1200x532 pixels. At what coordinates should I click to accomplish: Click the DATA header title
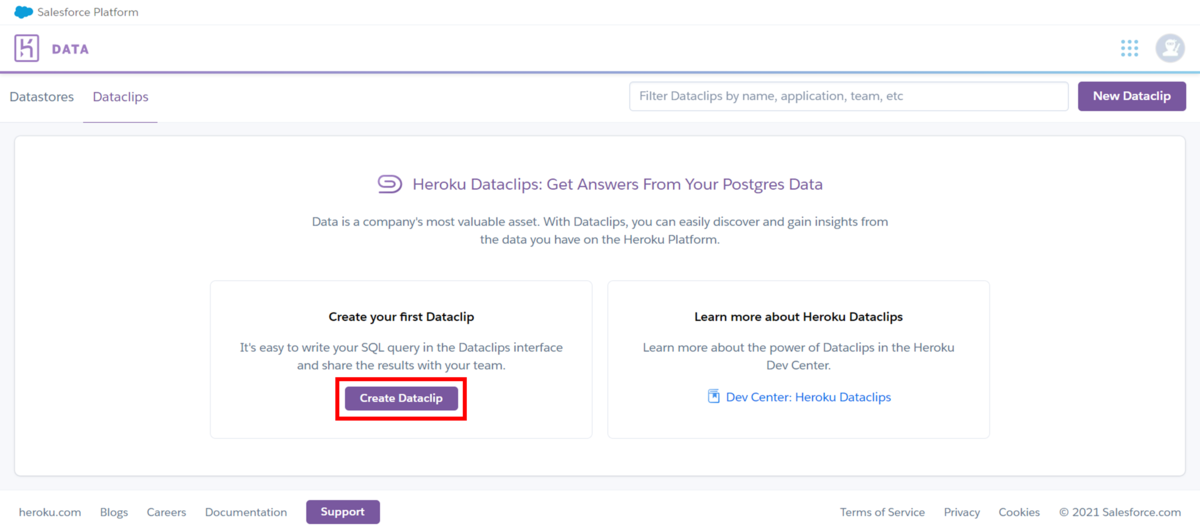tap(70, 49)
